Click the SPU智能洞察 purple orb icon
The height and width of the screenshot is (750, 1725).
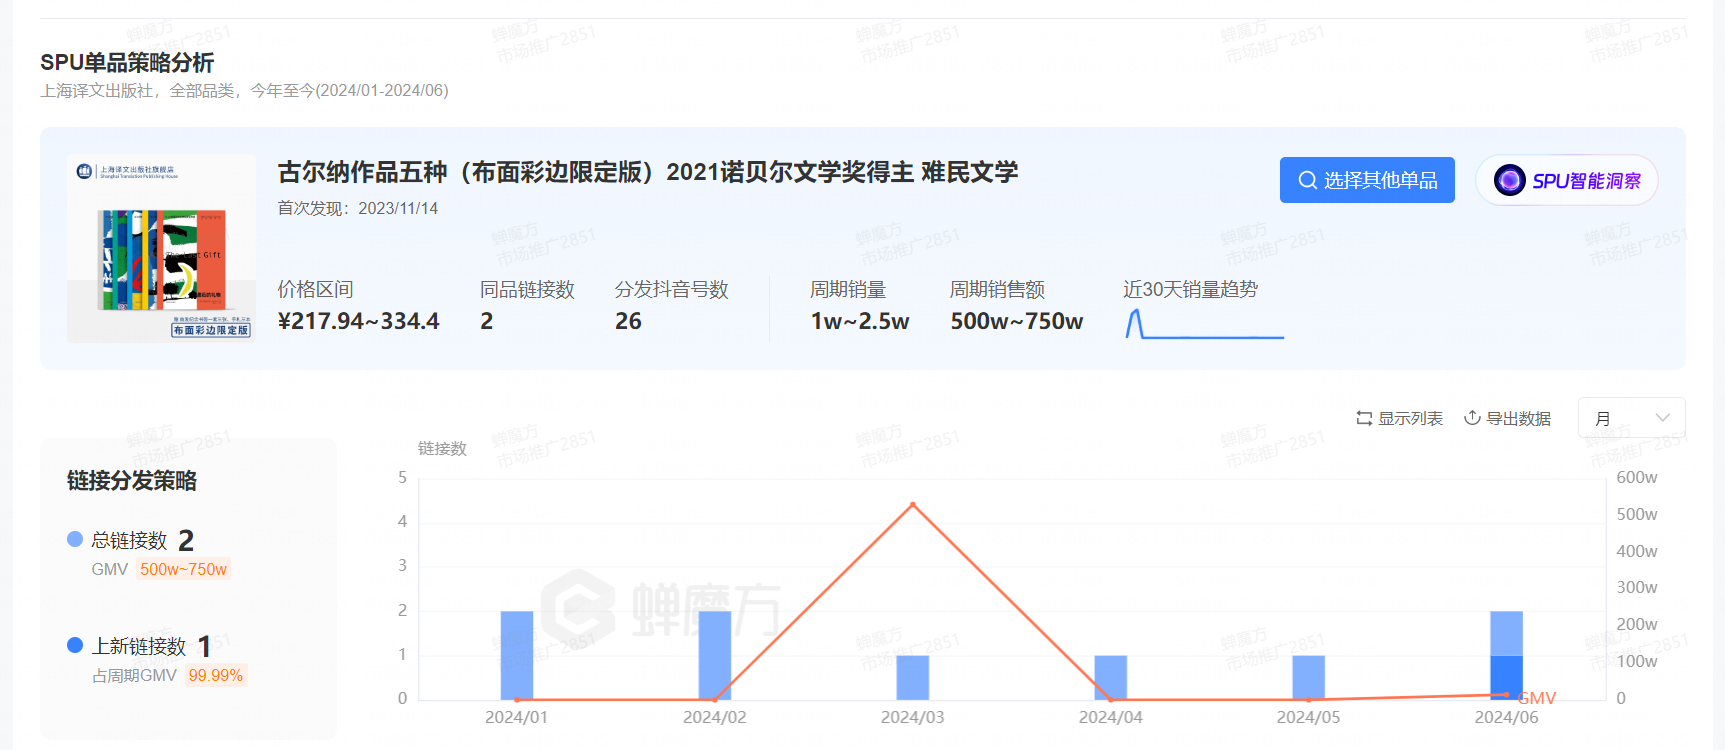[1509, 180]
